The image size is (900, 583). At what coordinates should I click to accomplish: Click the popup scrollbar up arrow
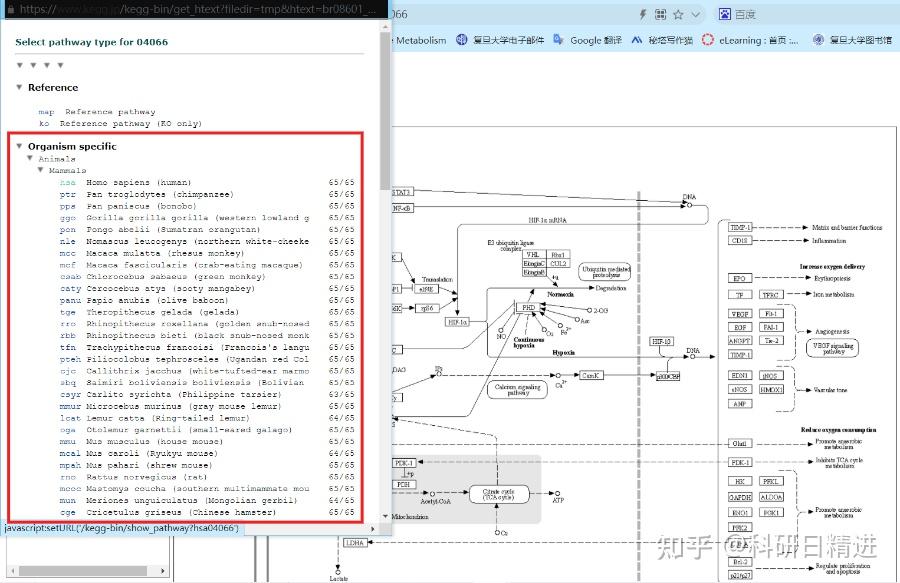point(385,26)
